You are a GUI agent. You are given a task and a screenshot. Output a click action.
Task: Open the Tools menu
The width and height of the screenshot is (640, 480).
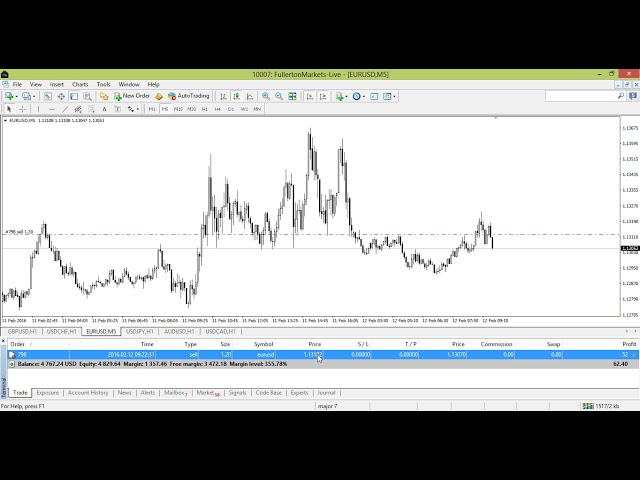click(103, 84)
